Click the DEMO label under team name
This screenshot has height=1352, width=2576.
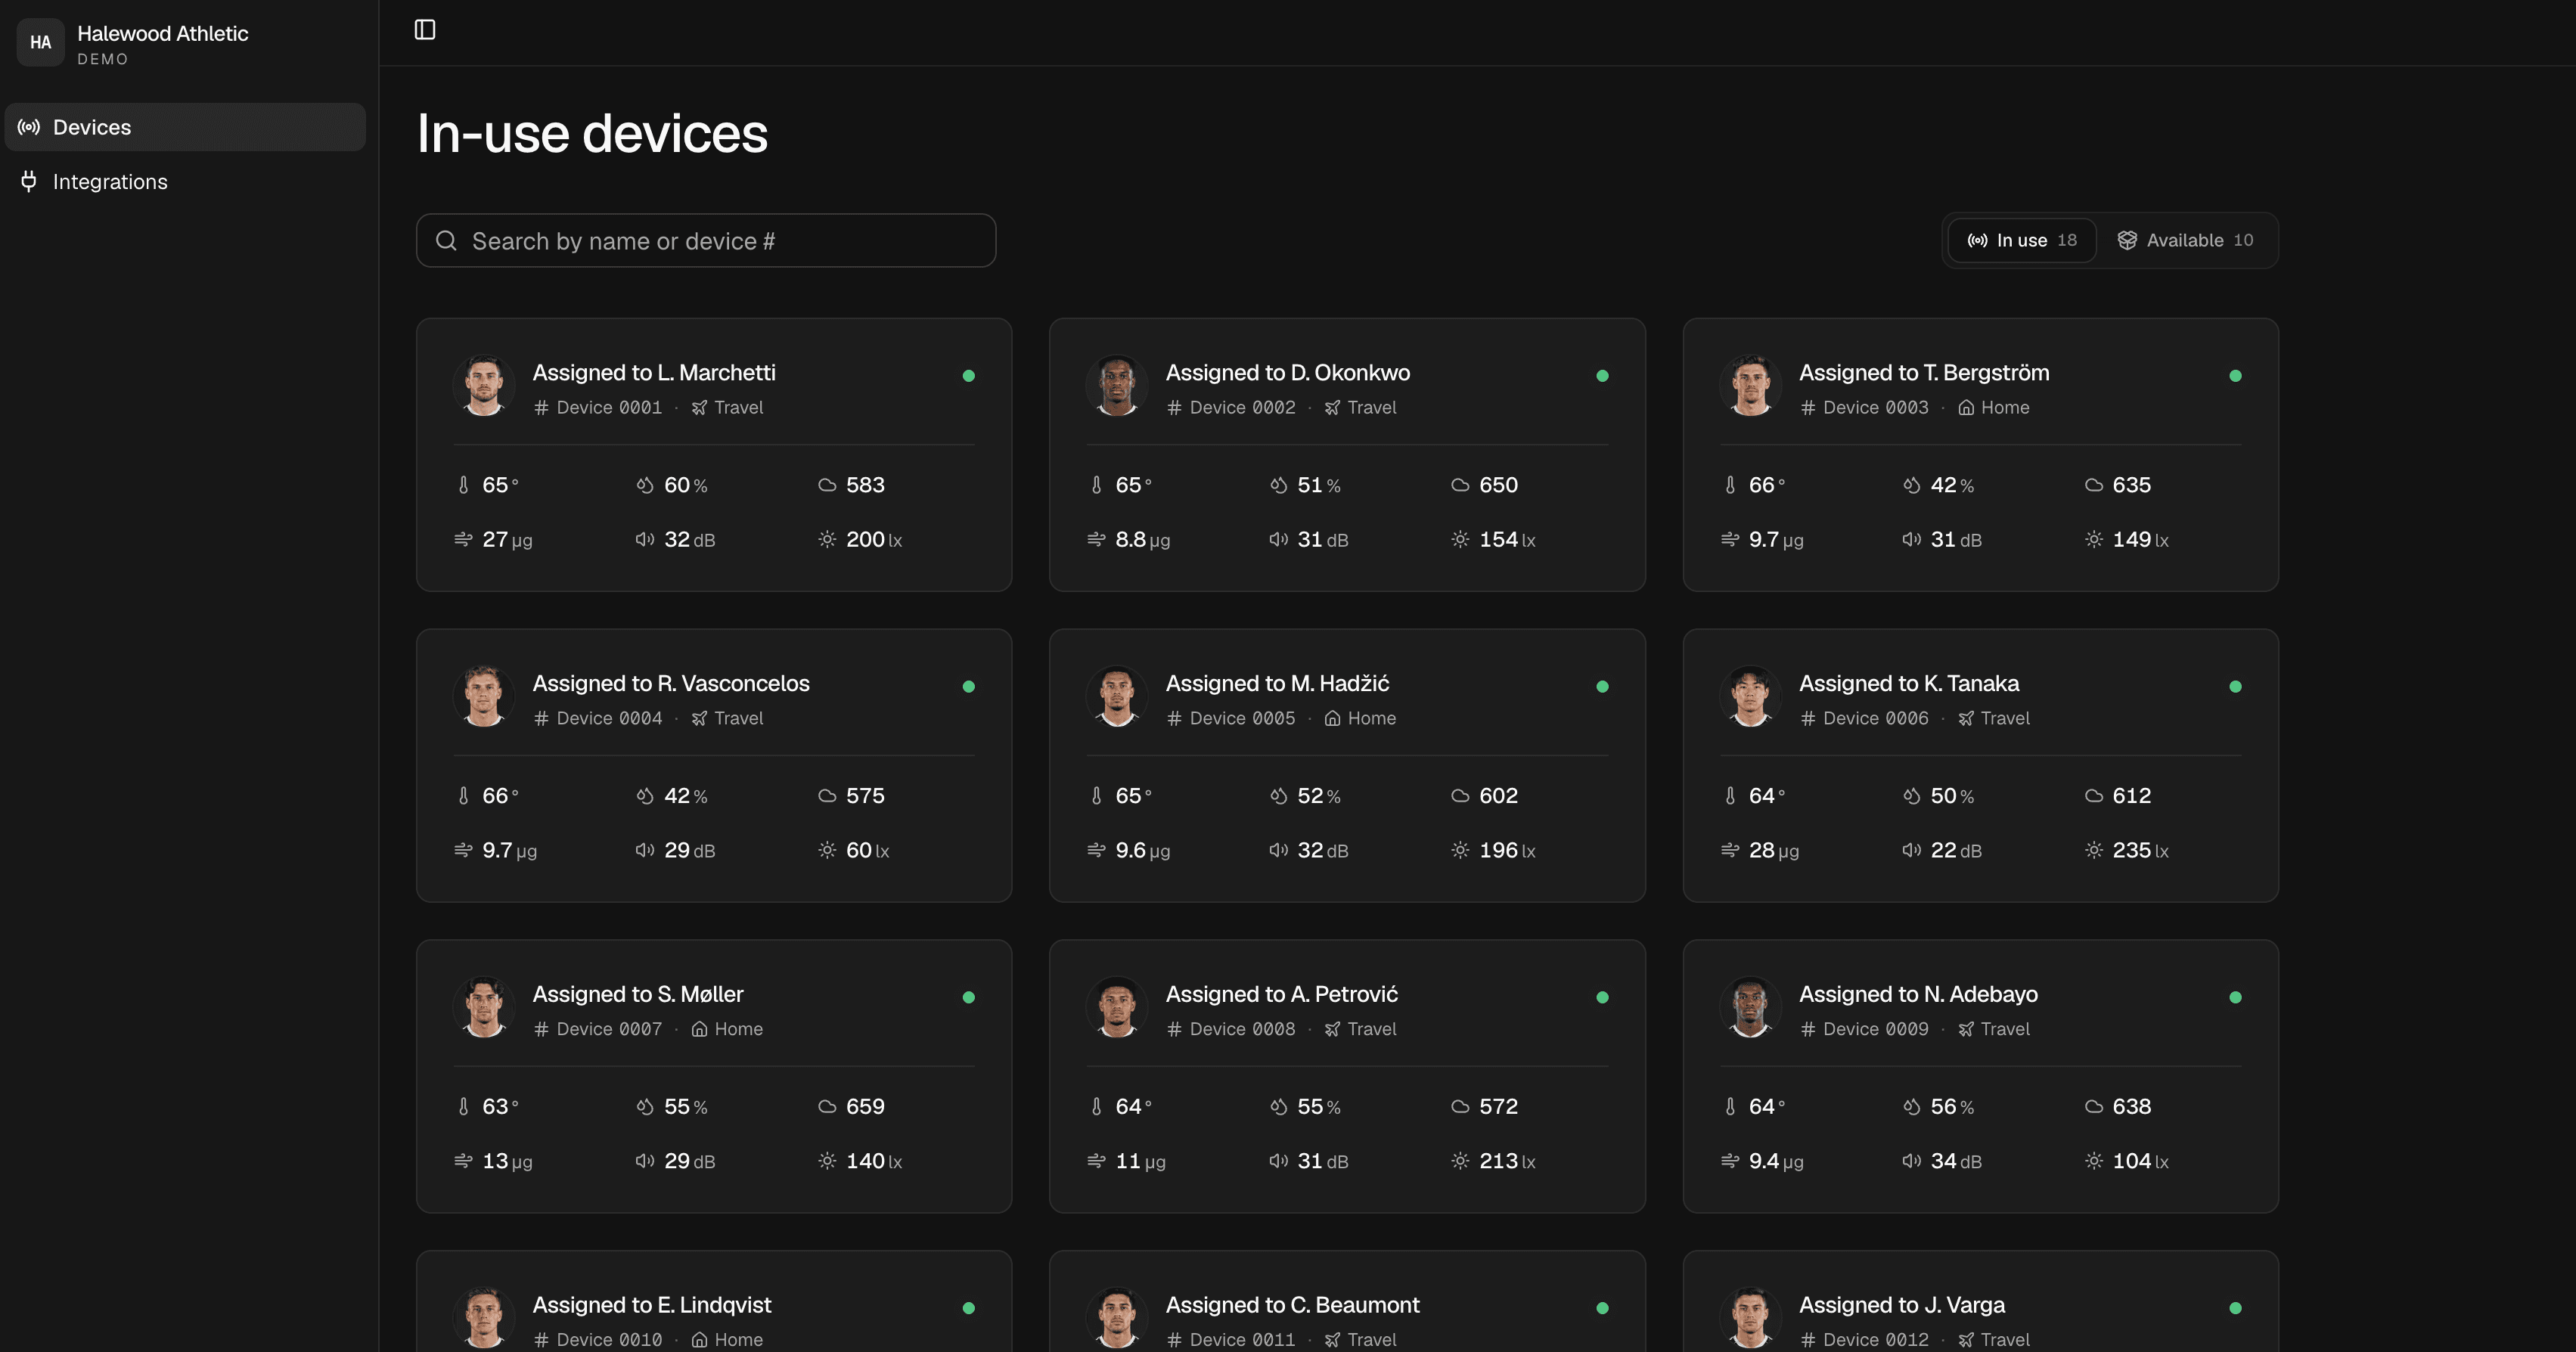tap(103, 59)
